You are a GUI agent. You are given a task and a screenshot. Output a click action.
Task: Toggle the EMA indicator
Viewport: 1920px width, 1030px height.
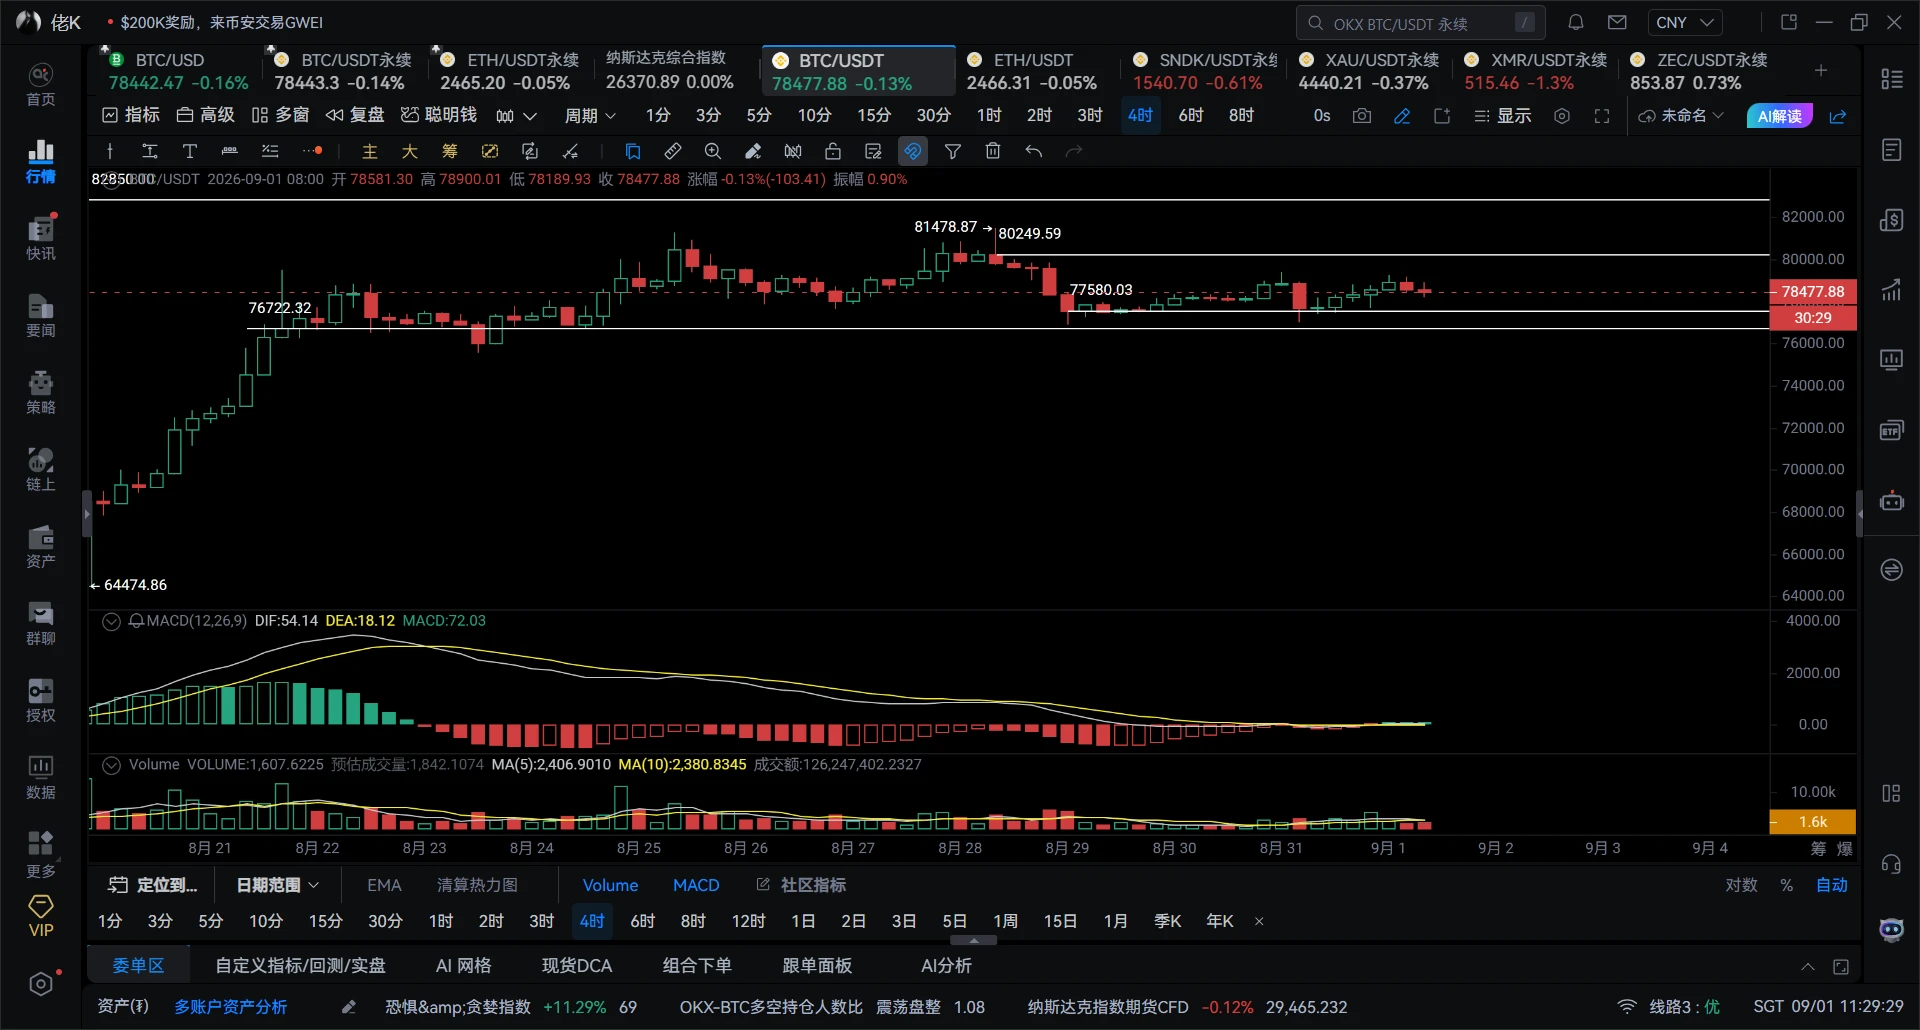(384, 885)
